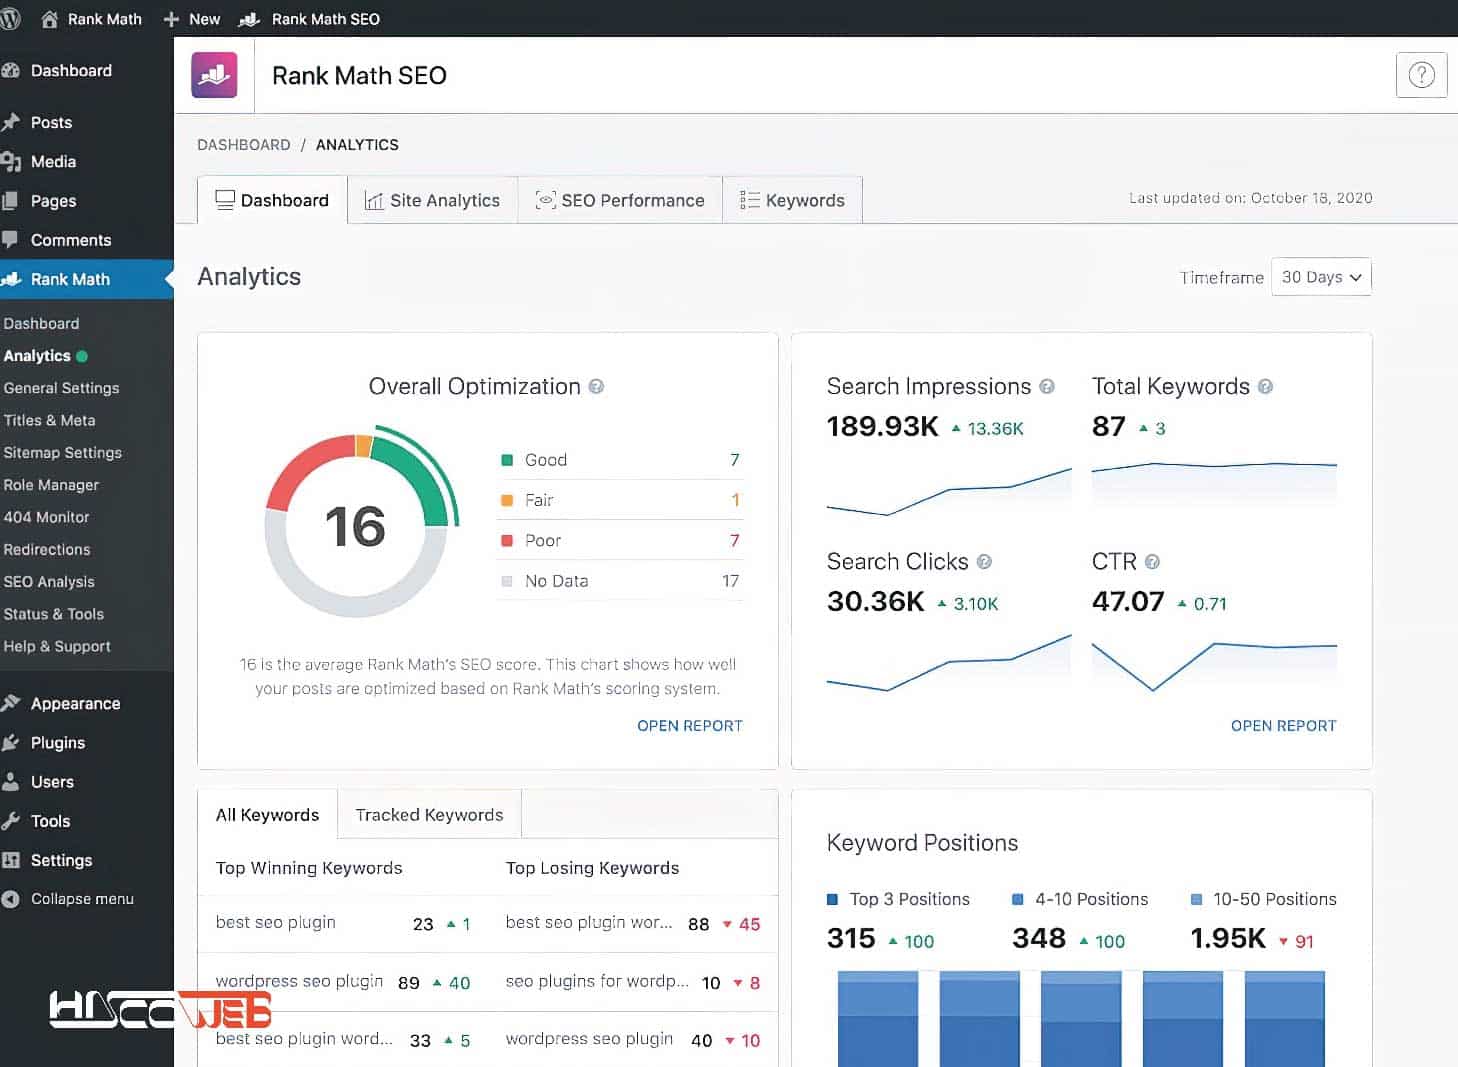
Task: Click the Posts pin icon in sidebar
Action: pyautogui.click(x=11, y=122)
